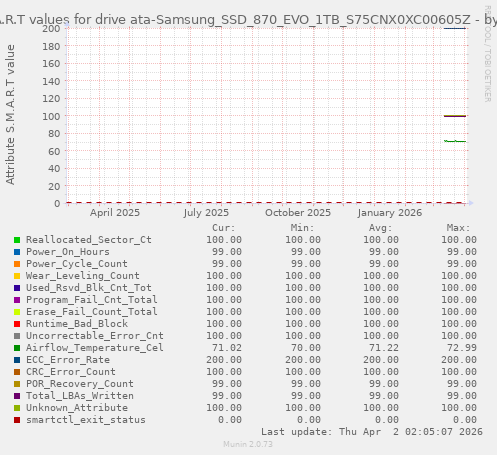Select the Erase_Fail_Count_Total legend label
Screen dimensions: 497x455
coord(92,312)
